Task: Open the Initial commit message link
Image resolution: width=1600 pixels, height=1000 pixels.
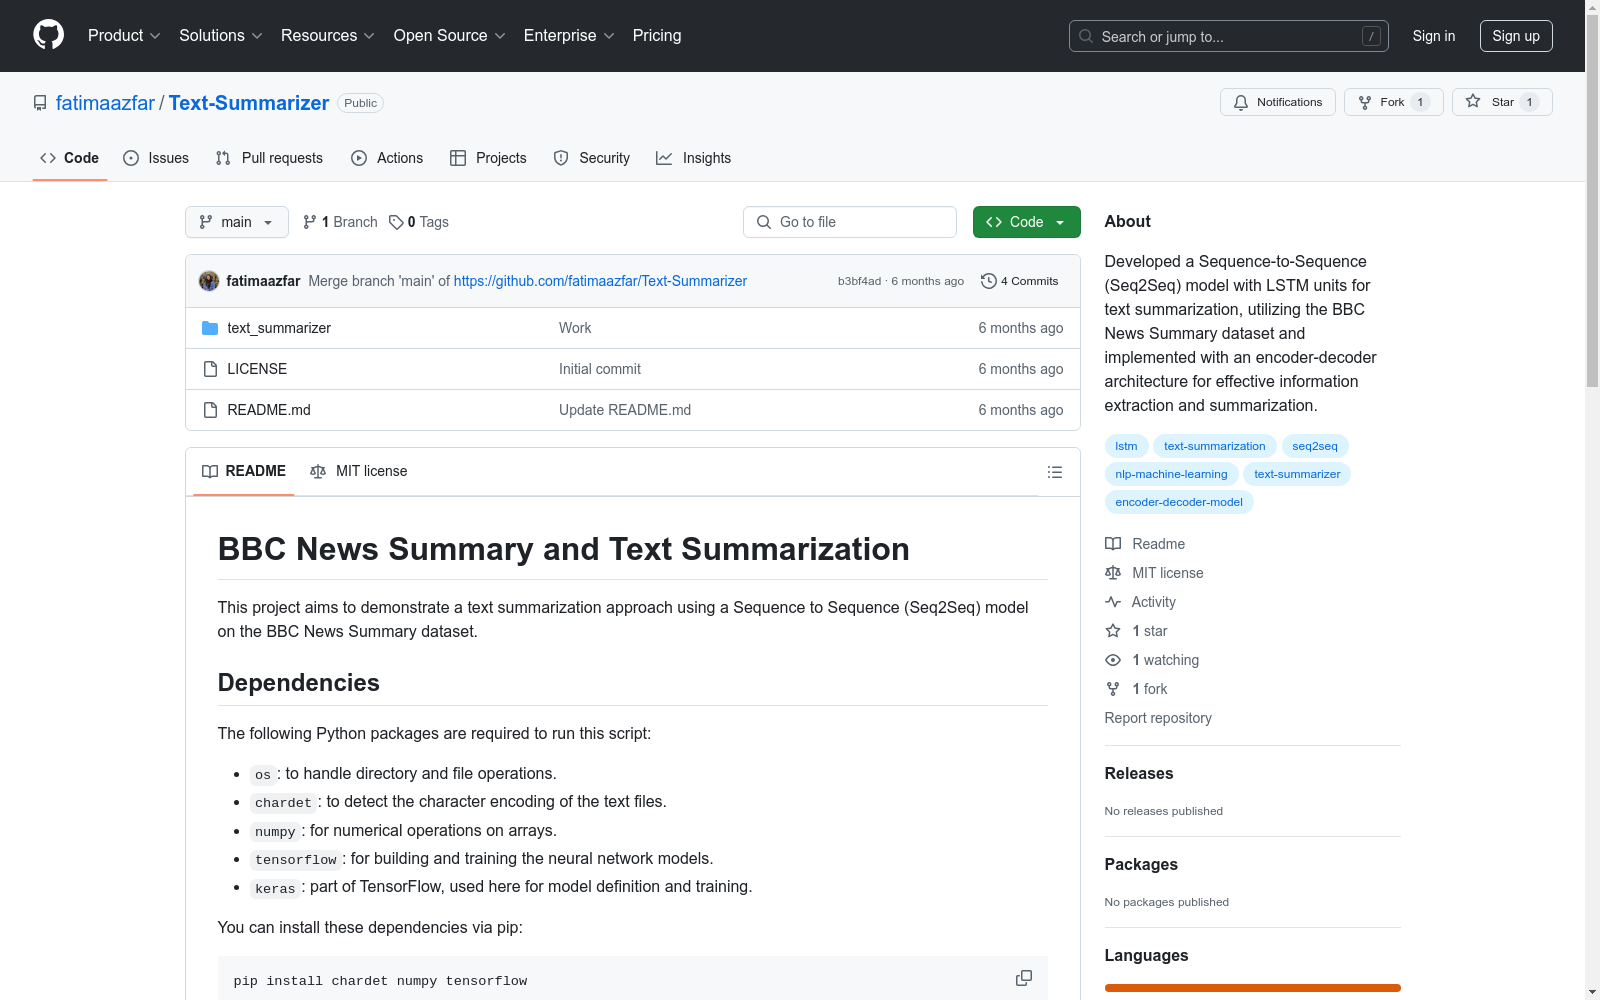Action: (x=600, y=369)
